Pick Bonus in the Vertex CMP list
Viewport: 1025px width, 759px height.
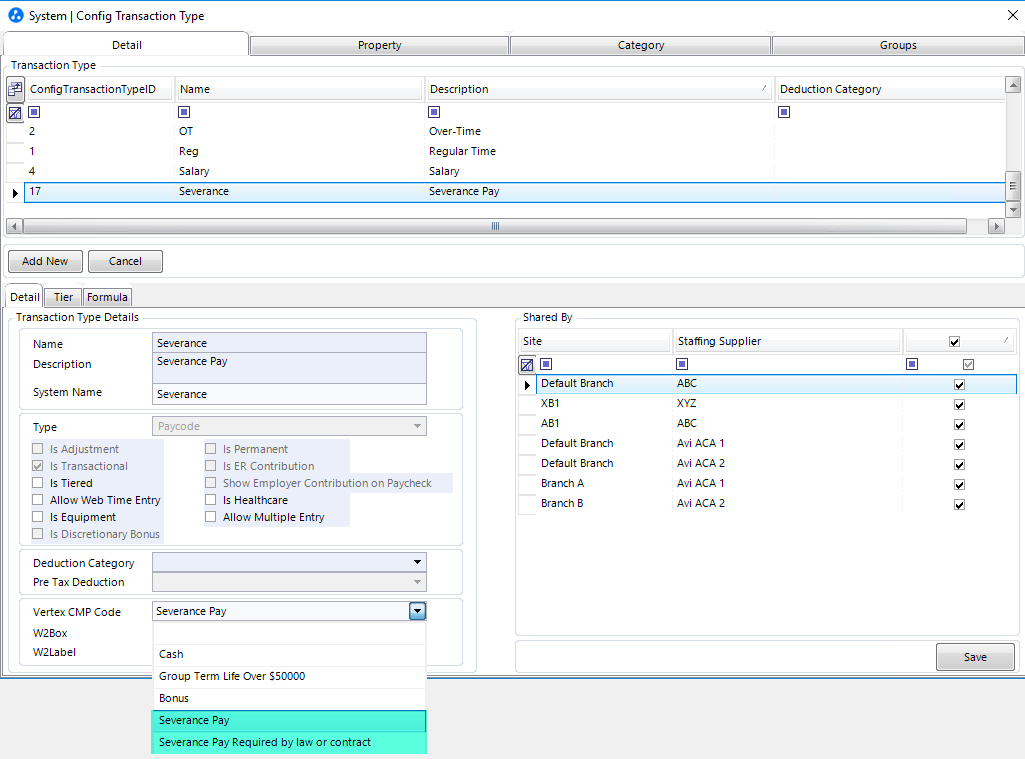[x=289, y=699]
